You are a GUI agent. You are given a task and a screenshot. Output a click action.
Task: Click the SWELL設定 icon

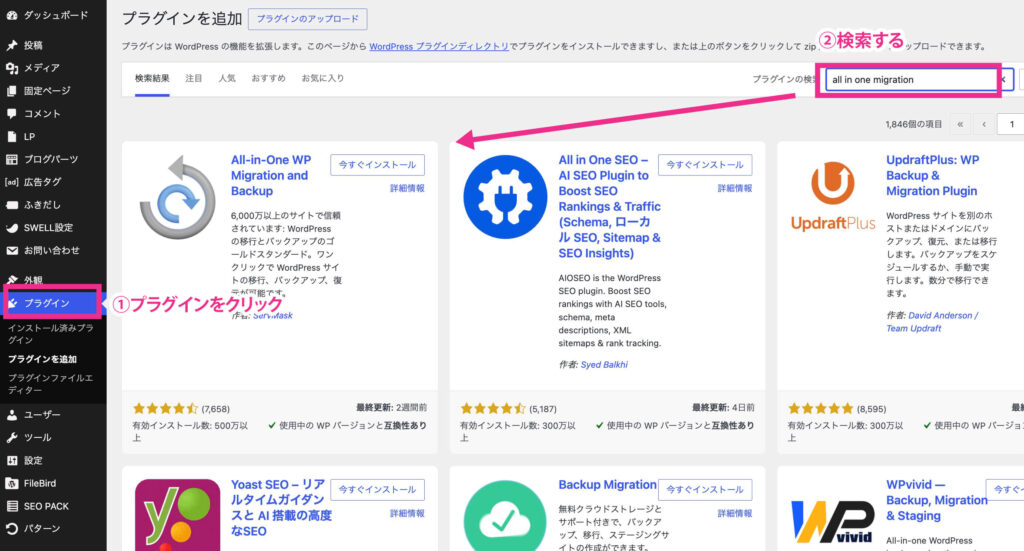coord(12,228)
